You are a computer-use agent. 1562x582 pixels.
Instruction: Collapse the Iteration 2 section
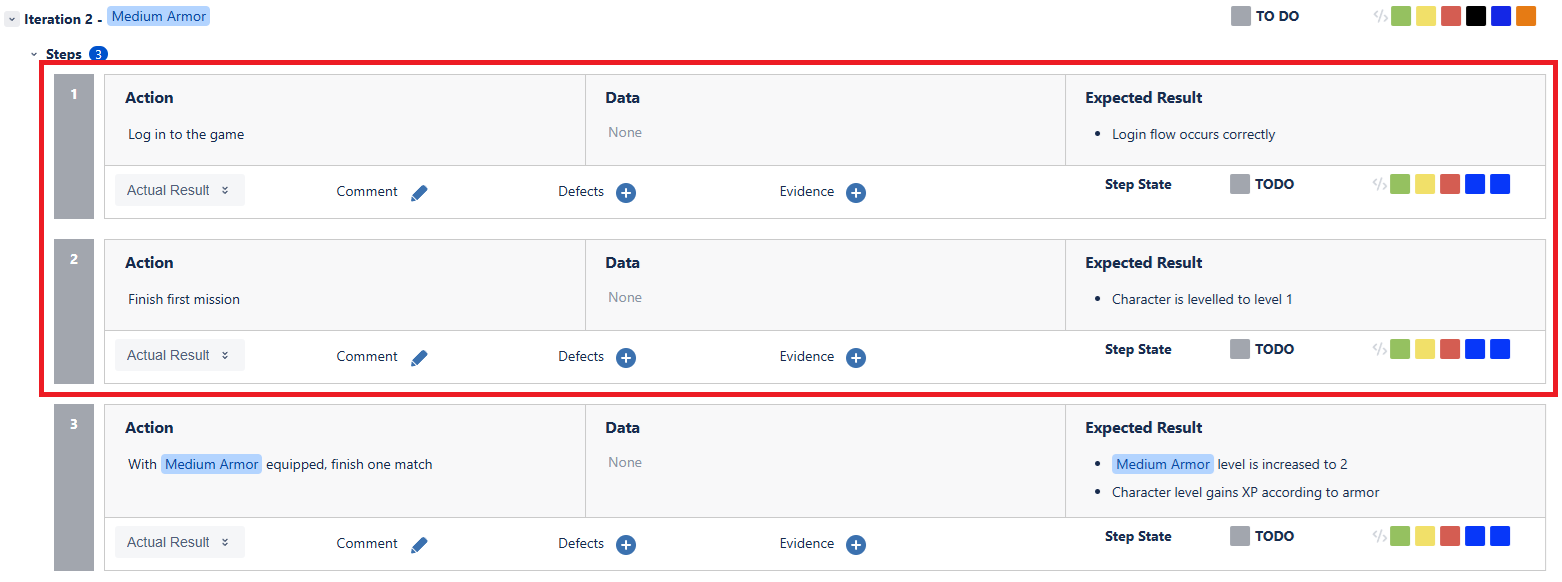12,19
